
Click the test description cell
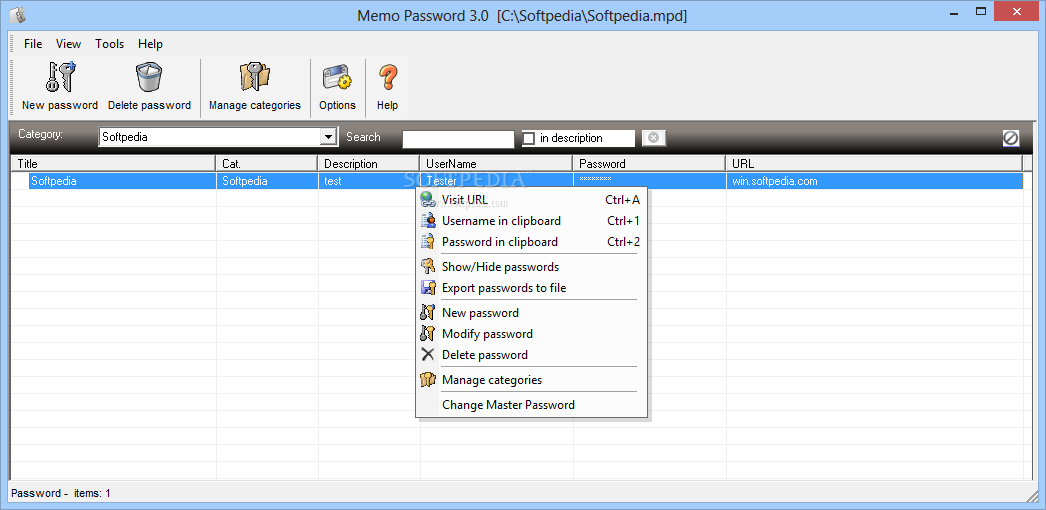[369, 181]
